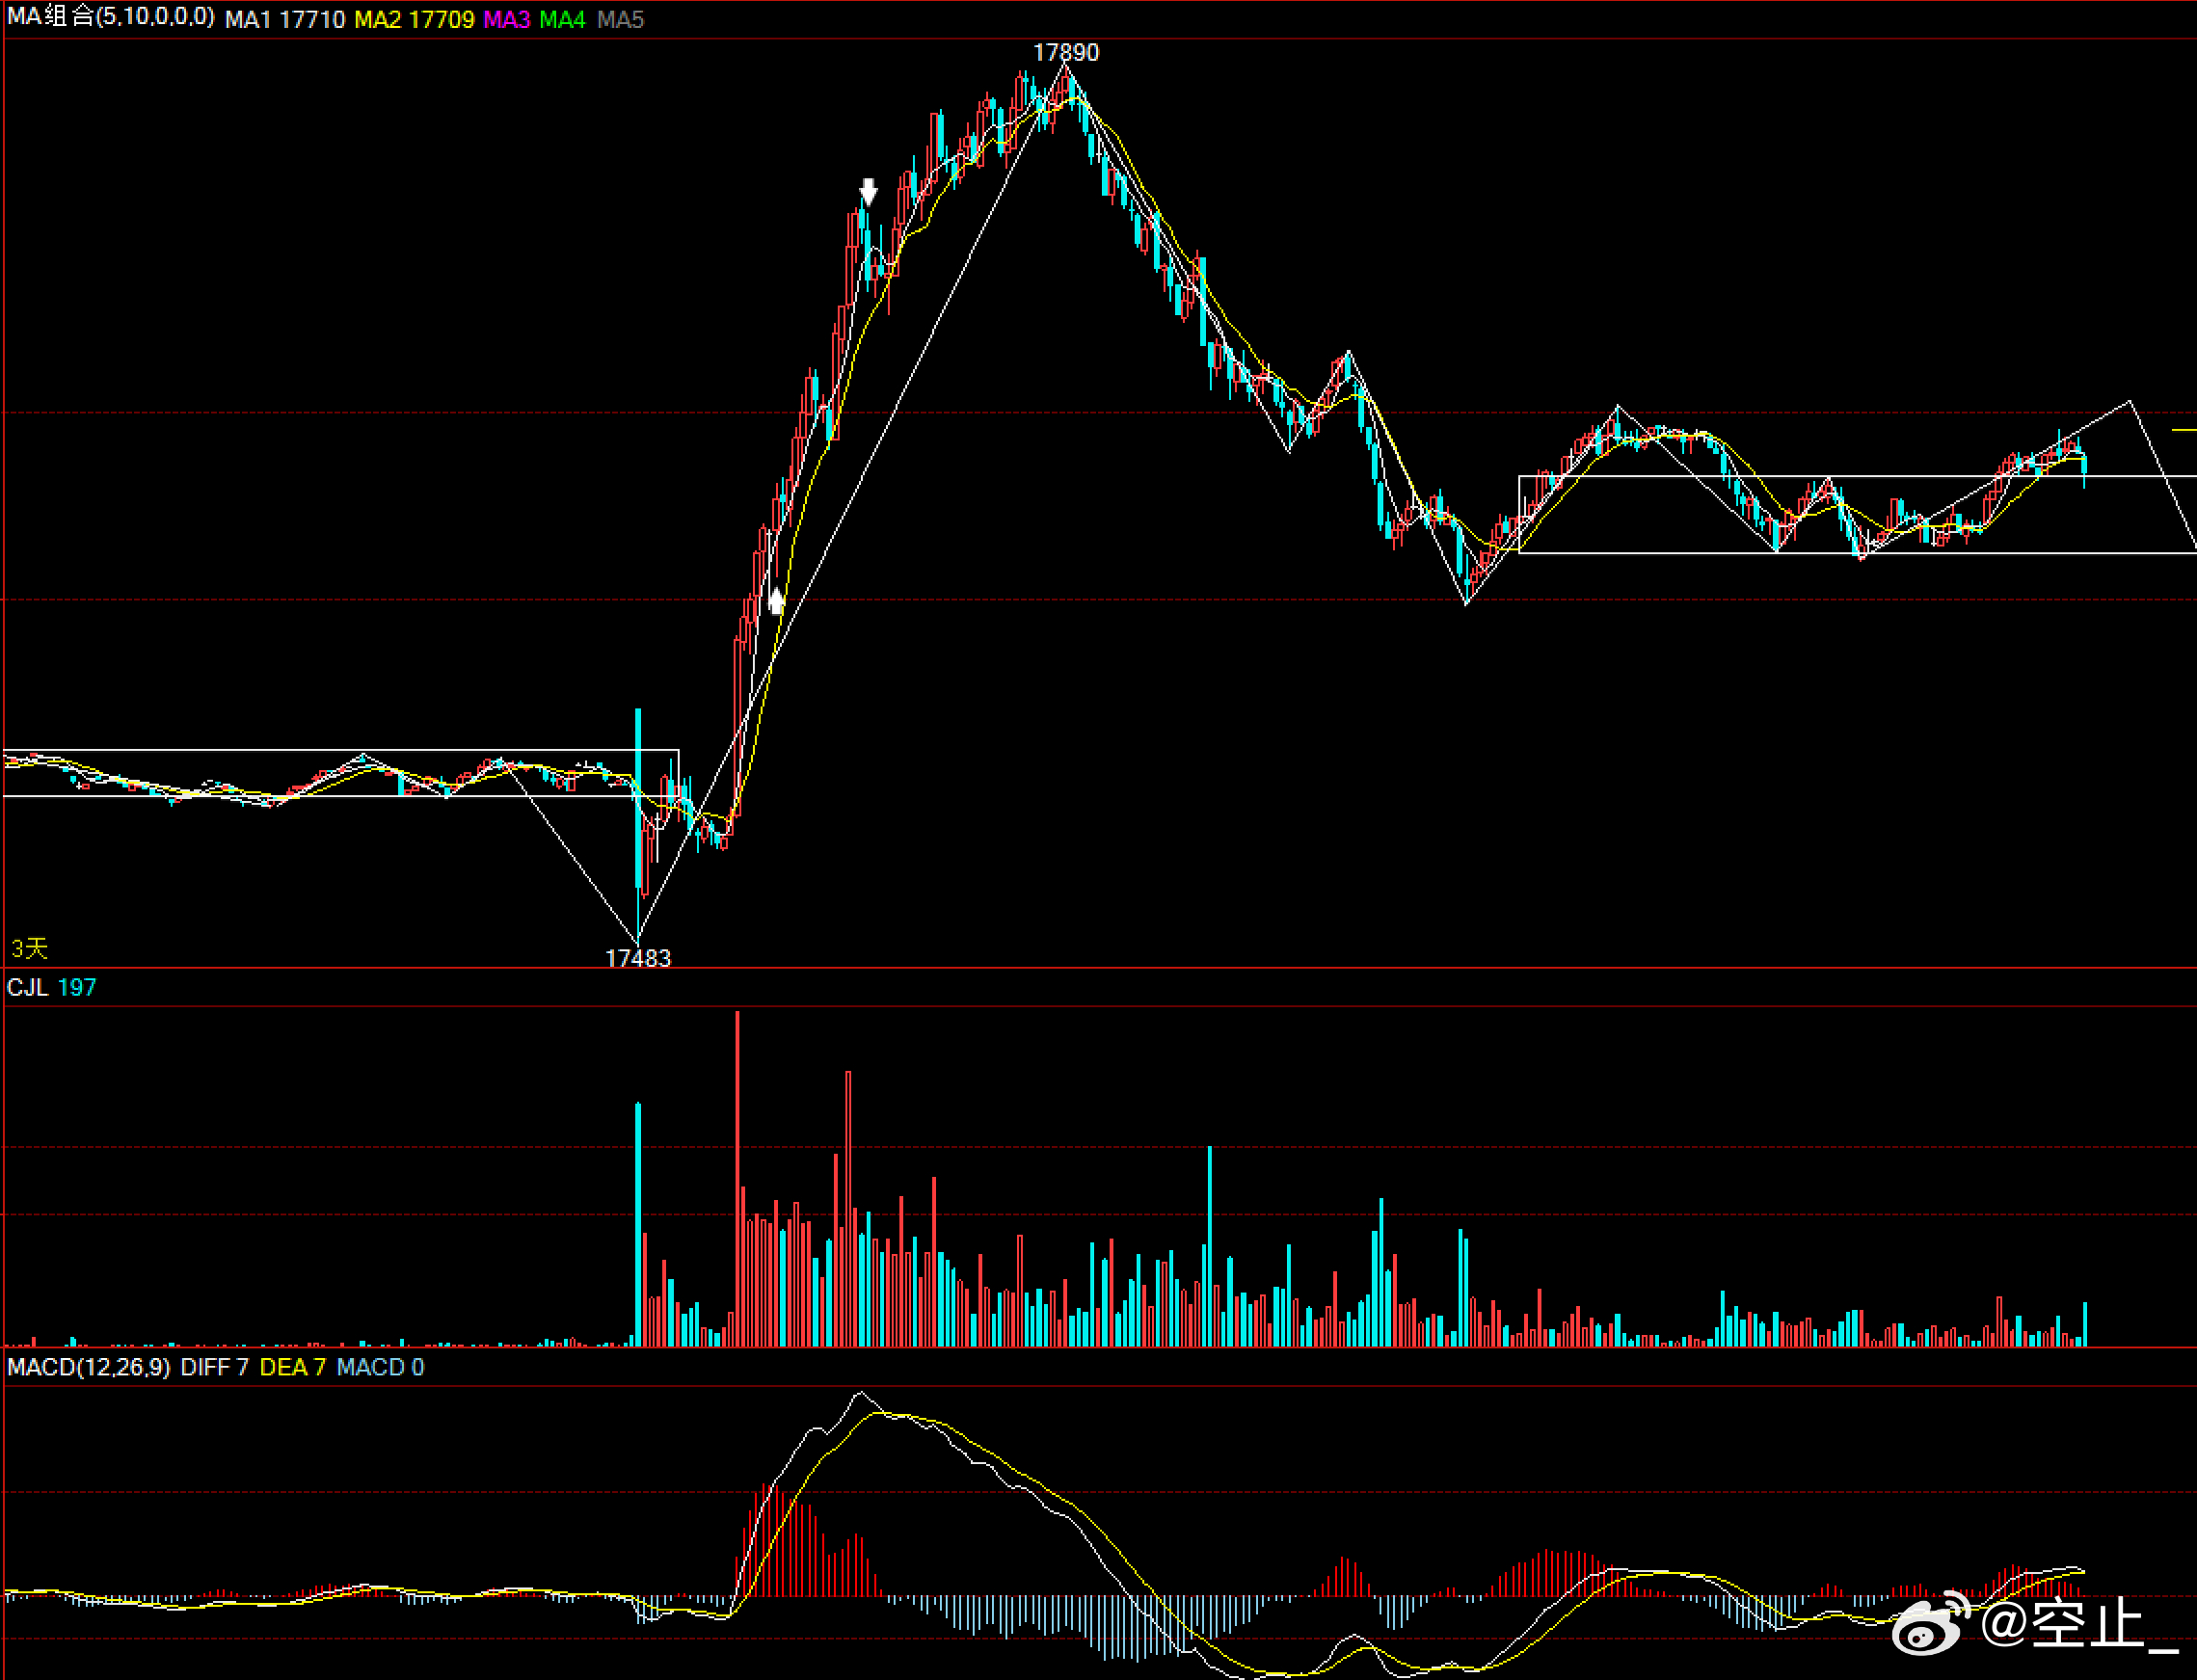Click the MACD 0 value label
2197x1680 pixels.
380,1367
